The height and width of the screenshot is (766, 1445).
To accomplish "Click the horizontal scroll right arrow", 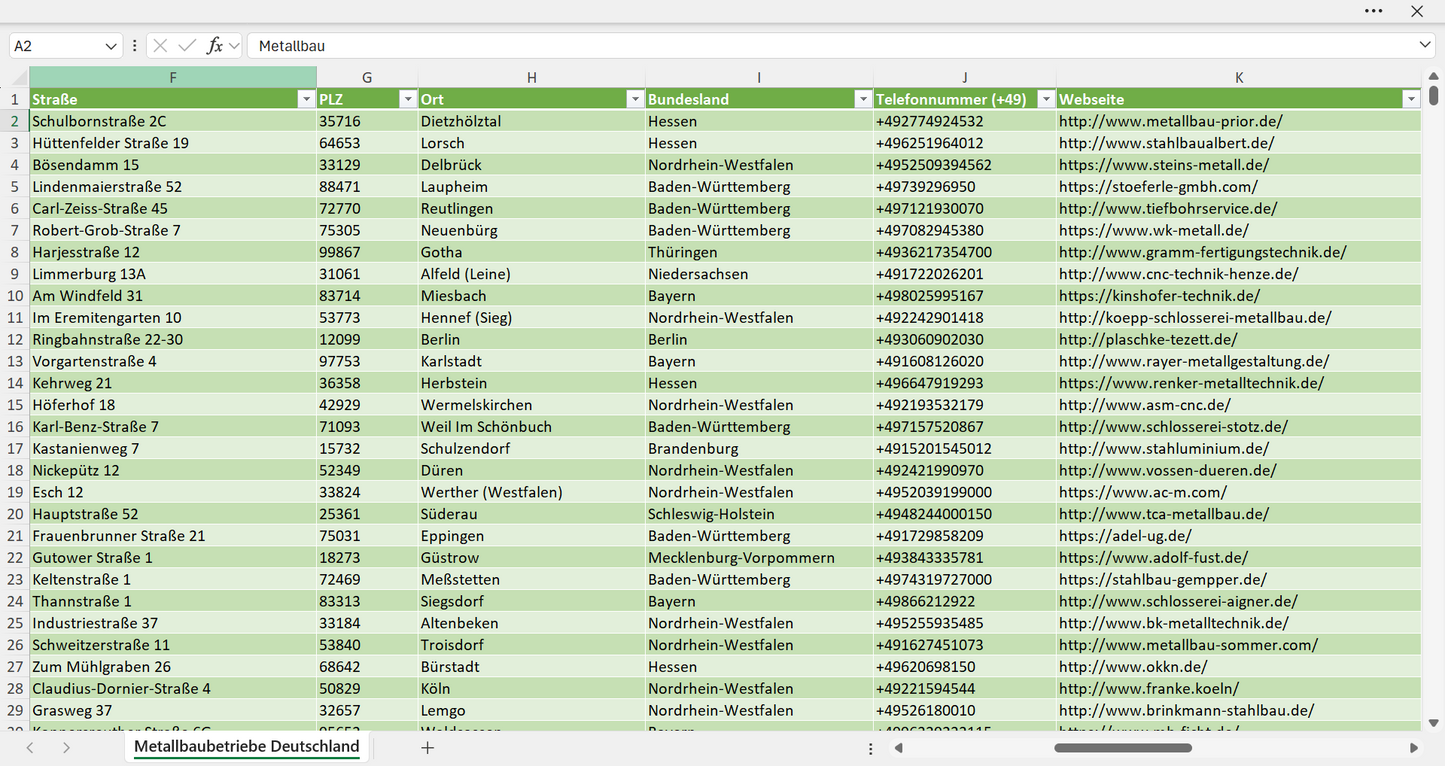I will pos(1414,747).
